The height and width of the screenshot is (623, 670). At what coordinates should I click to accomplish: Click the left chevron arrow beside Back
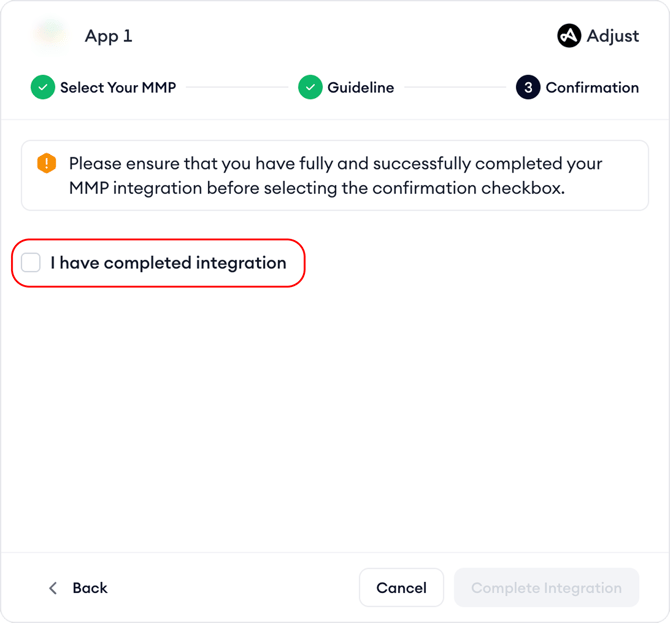(53, 588)
